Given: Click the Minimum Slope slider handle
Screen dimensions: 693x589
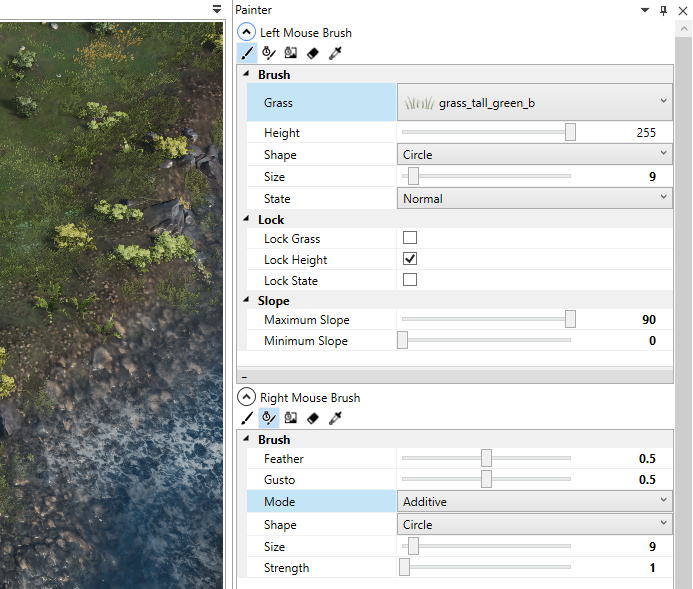Looking at the screenshot, I should (x=402, y=340).
